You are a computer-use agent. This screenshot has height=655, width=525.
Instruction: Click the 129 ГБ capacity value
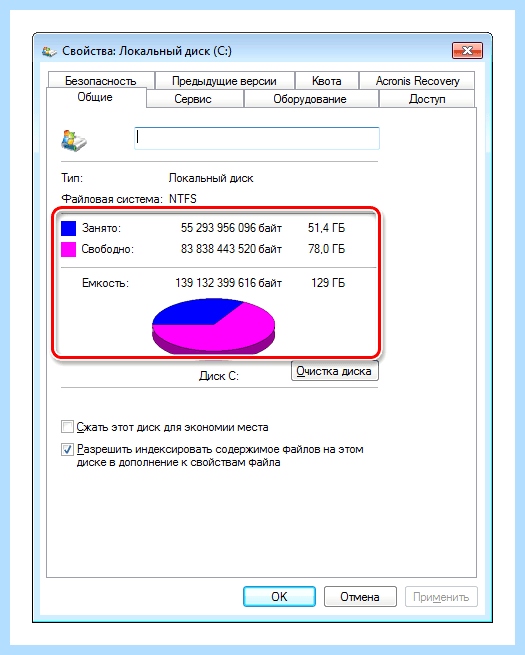pyautogui.click(x=328, y=283)
